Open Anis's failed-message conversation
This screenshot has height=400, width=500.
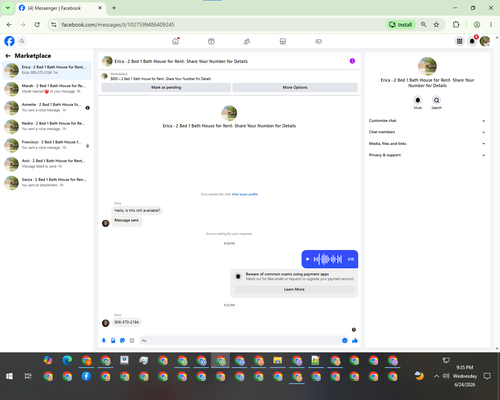(47, 164)
